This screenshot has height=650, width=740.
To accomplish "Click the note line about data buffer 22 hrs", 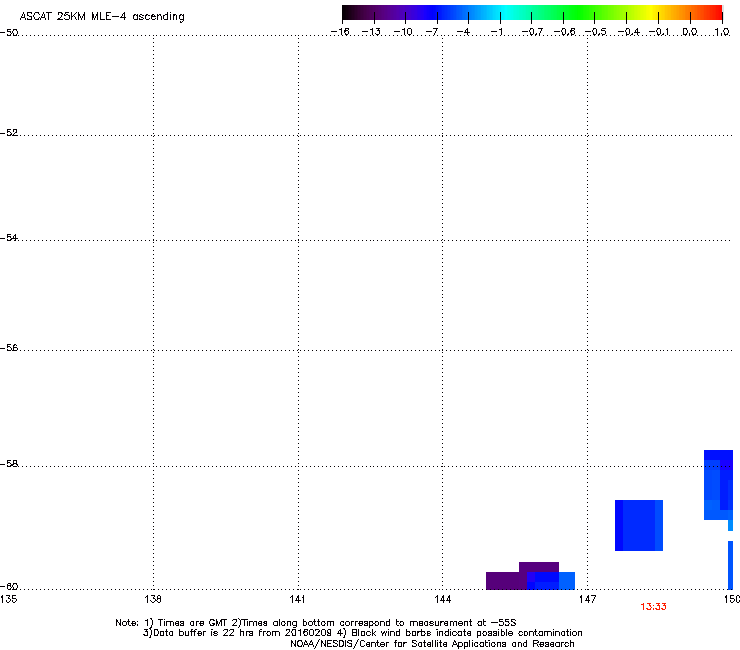I will click(362, 633).
